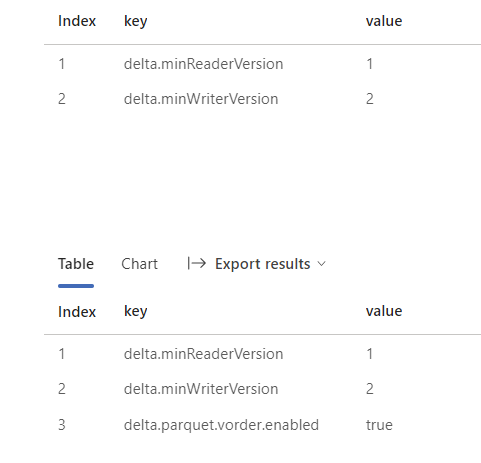Select the Index column header in top table

[77, 21]
